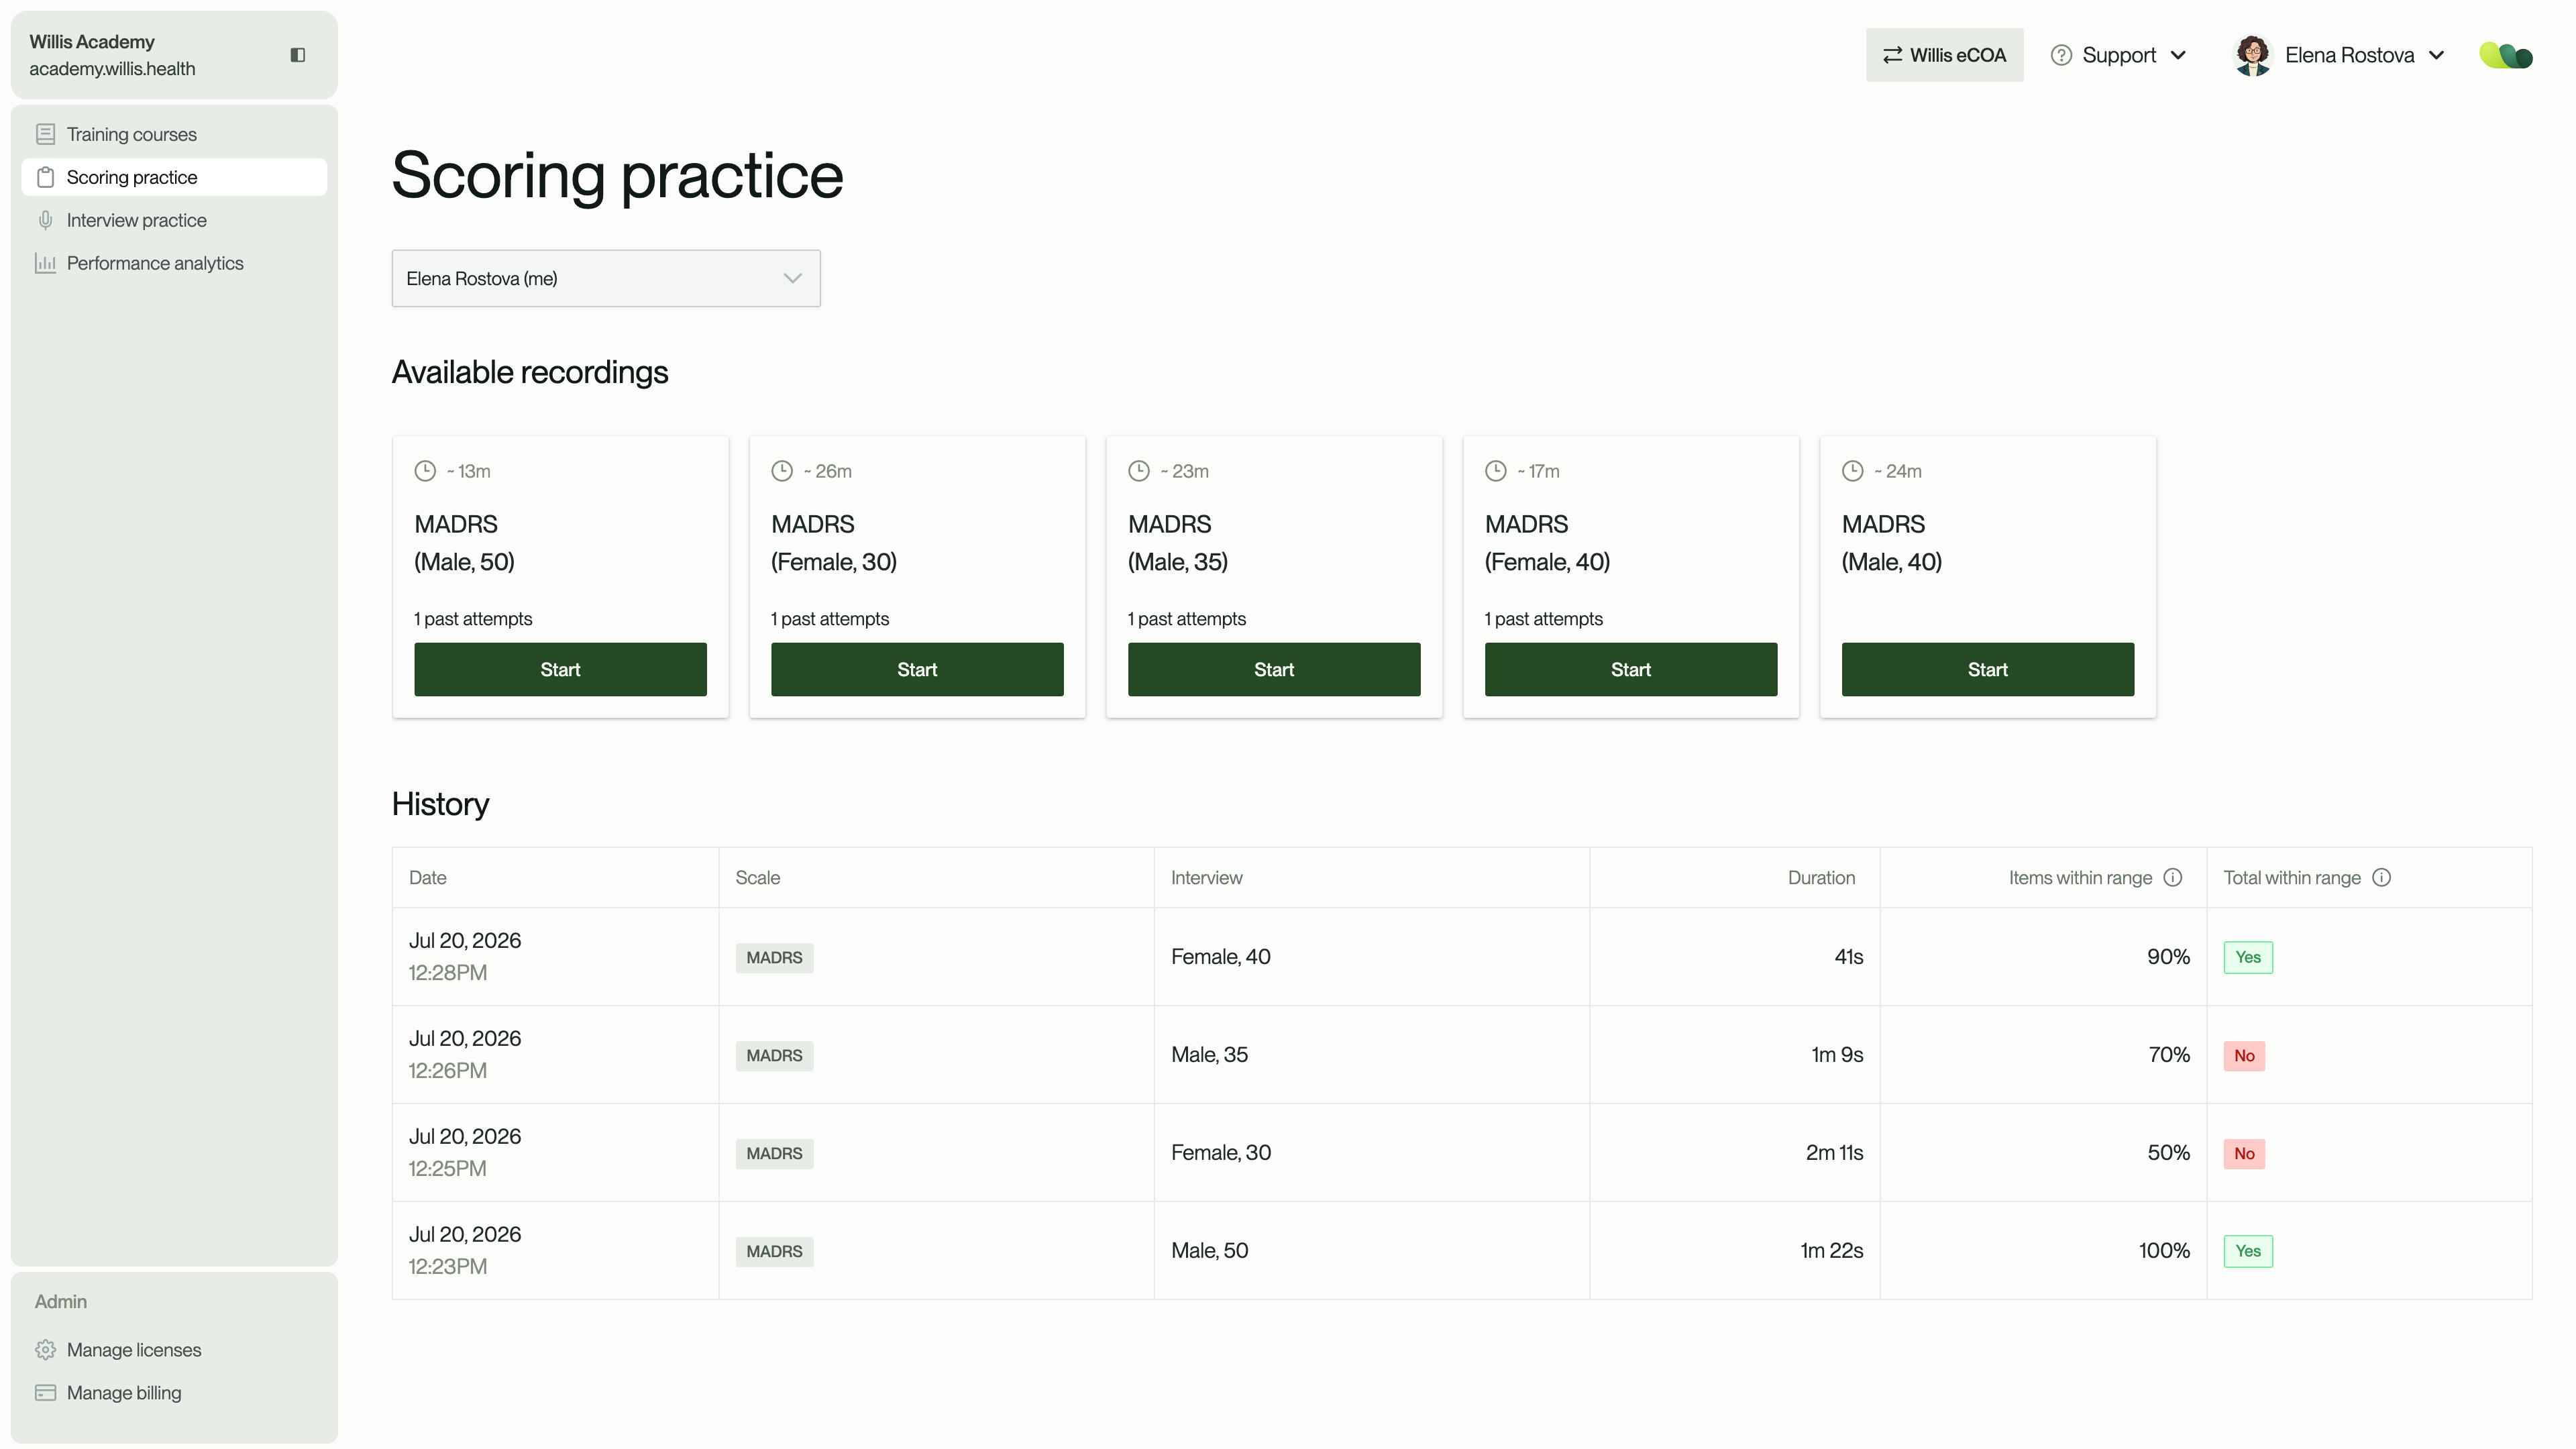Start the MADRS (Male, 35) recording
2576x1449 pixels.
(x=1274, y=670)
